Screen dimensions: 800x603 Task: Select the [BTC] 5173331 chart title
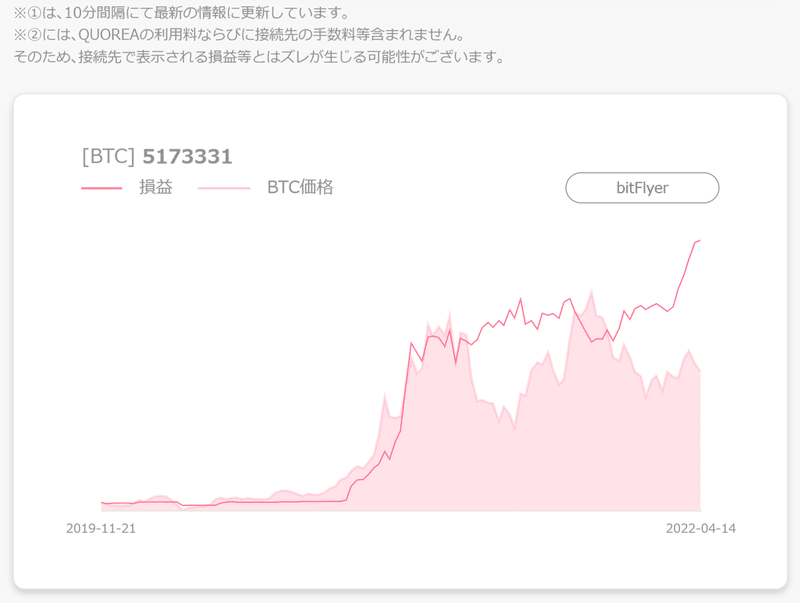click(x=157, y=156)
